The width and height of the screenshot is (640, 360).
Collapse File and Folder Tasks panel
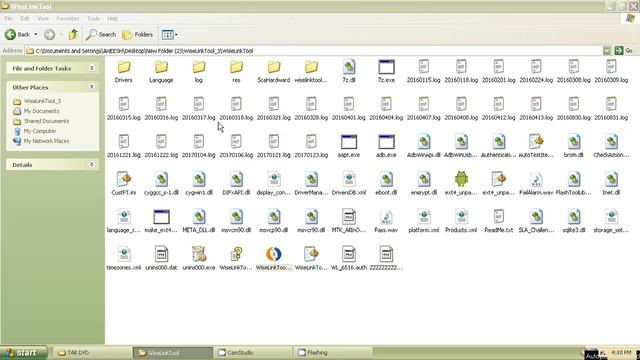92,68
